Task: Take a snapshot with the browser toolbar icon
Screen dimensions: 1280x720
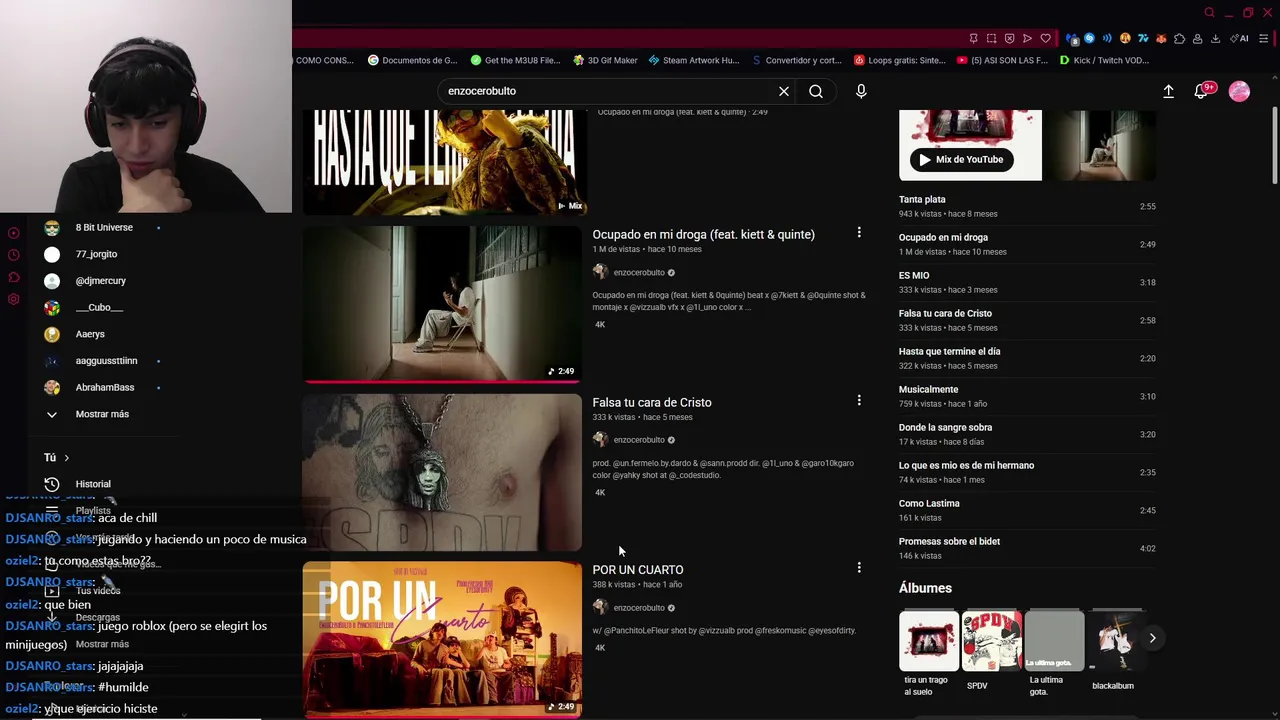Action: click(x=991, y=39)
